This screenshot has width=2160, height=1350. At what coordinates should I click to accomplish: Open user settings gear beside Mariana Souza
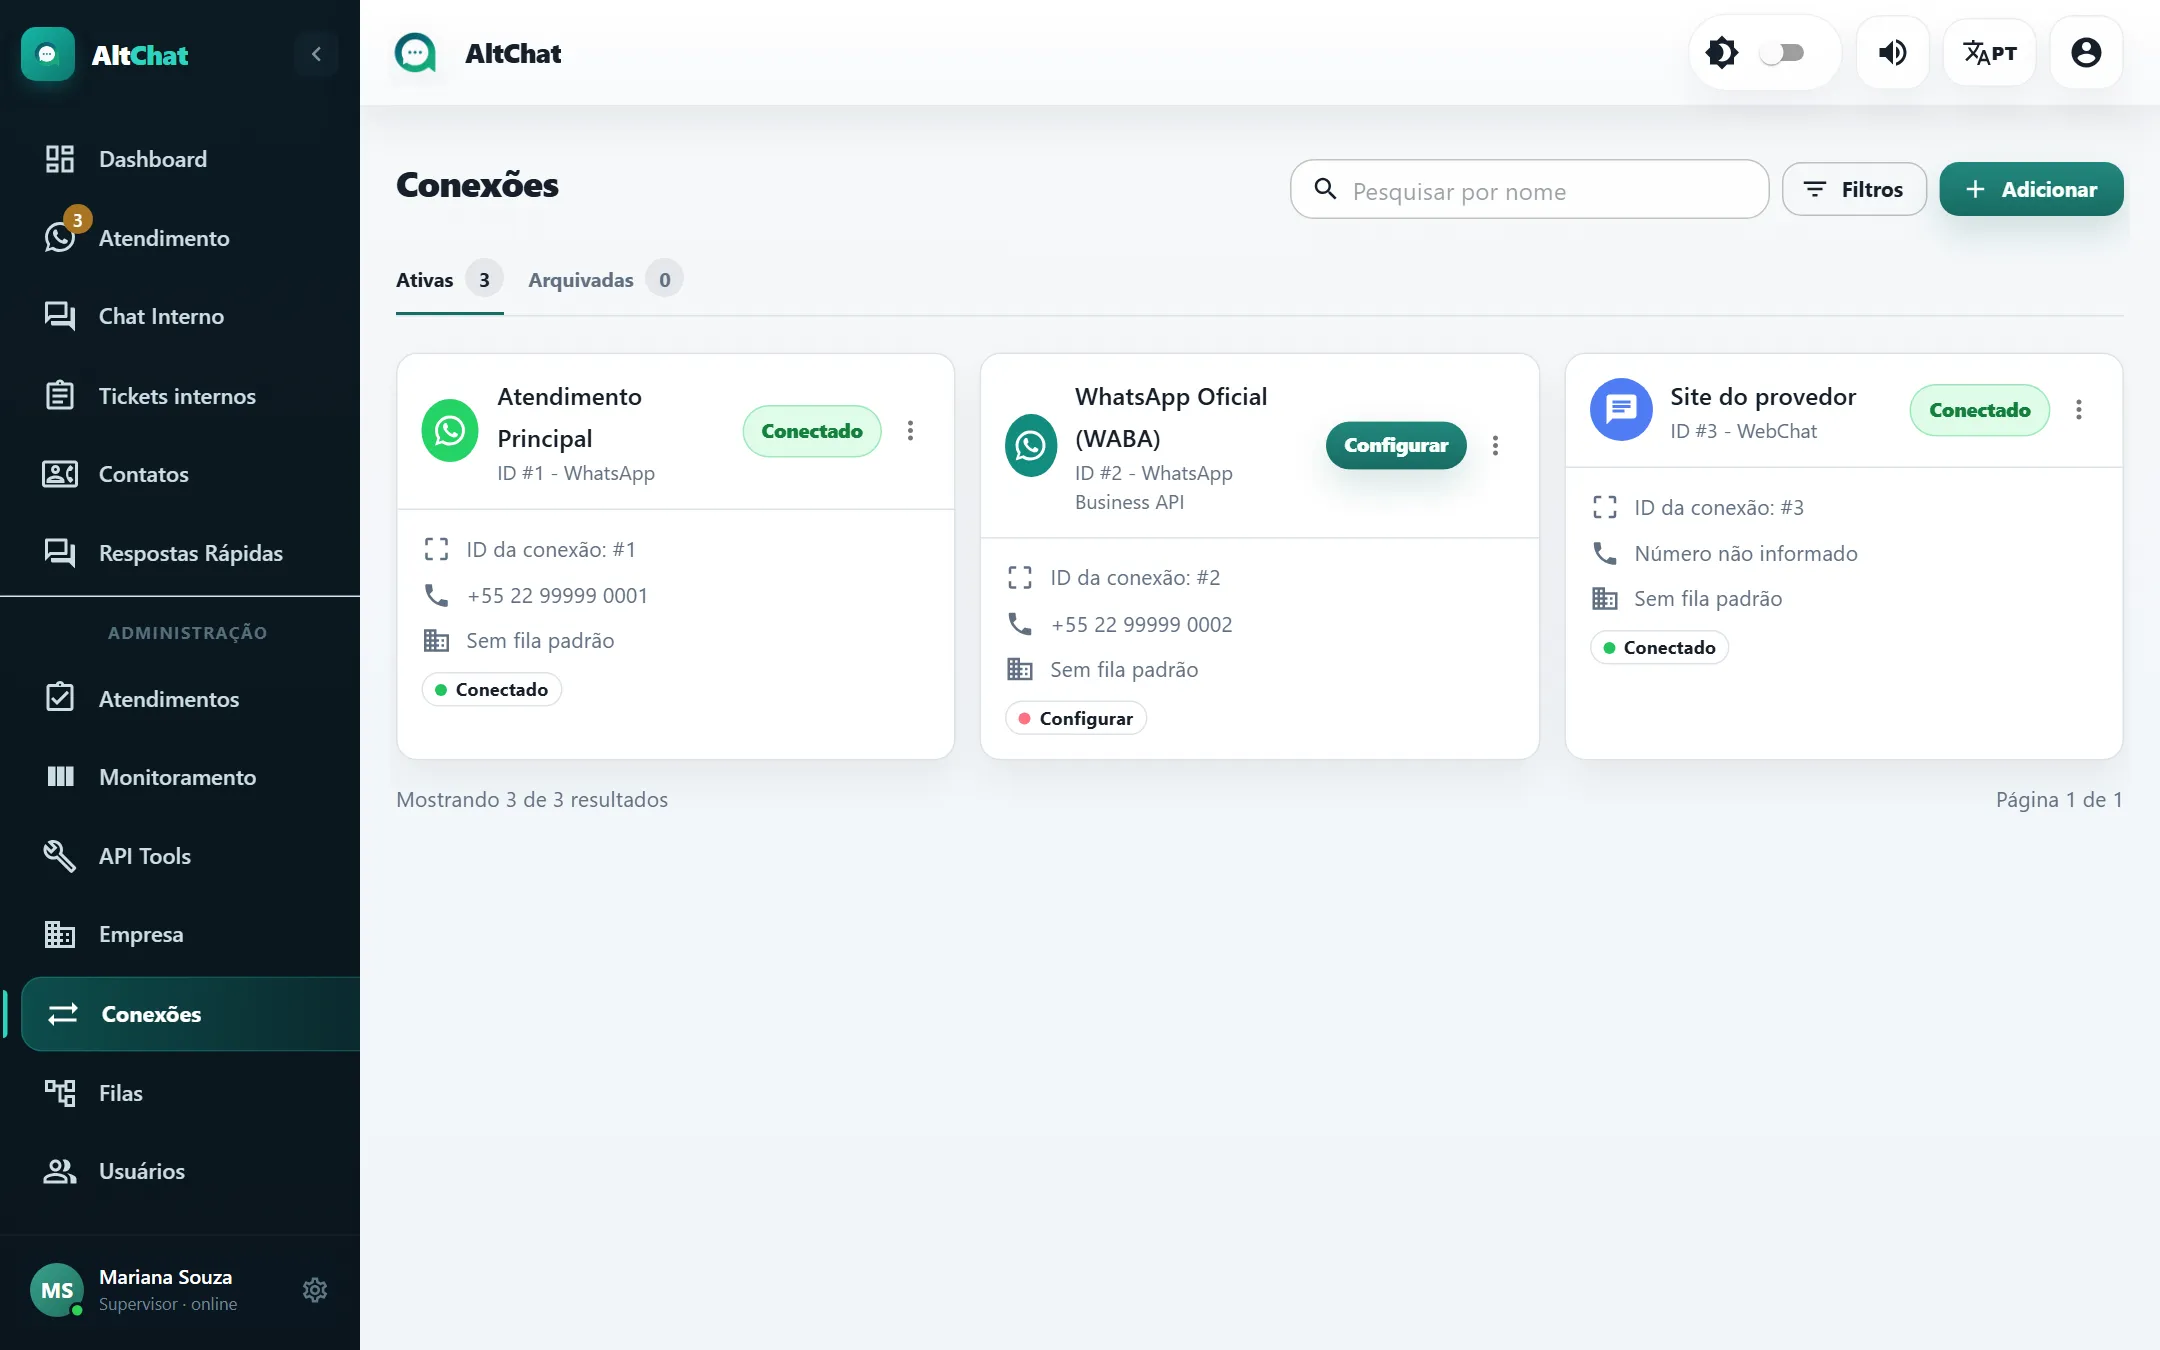click(x=315, y=1290)
